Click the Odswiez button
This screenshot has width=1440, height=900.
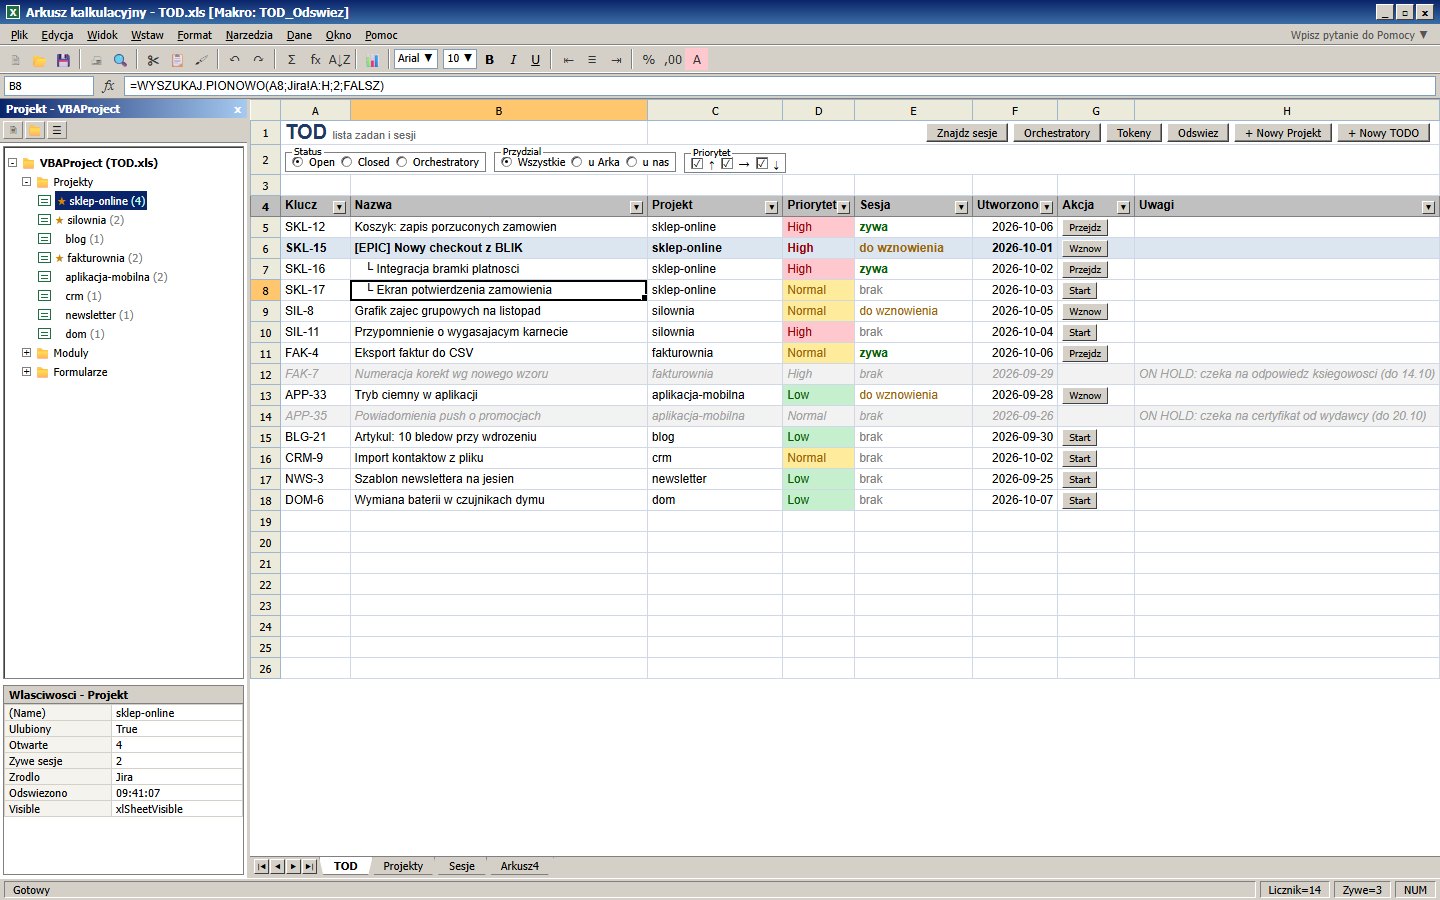point(1198,133)
